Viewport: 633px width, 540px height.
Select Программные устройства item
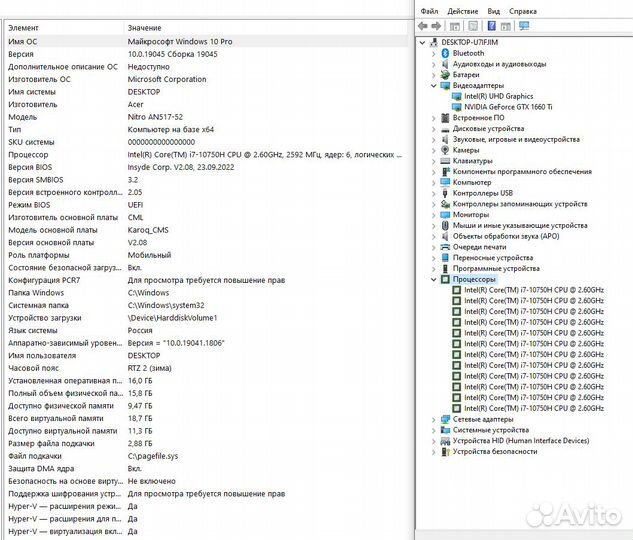click(496, 268)
